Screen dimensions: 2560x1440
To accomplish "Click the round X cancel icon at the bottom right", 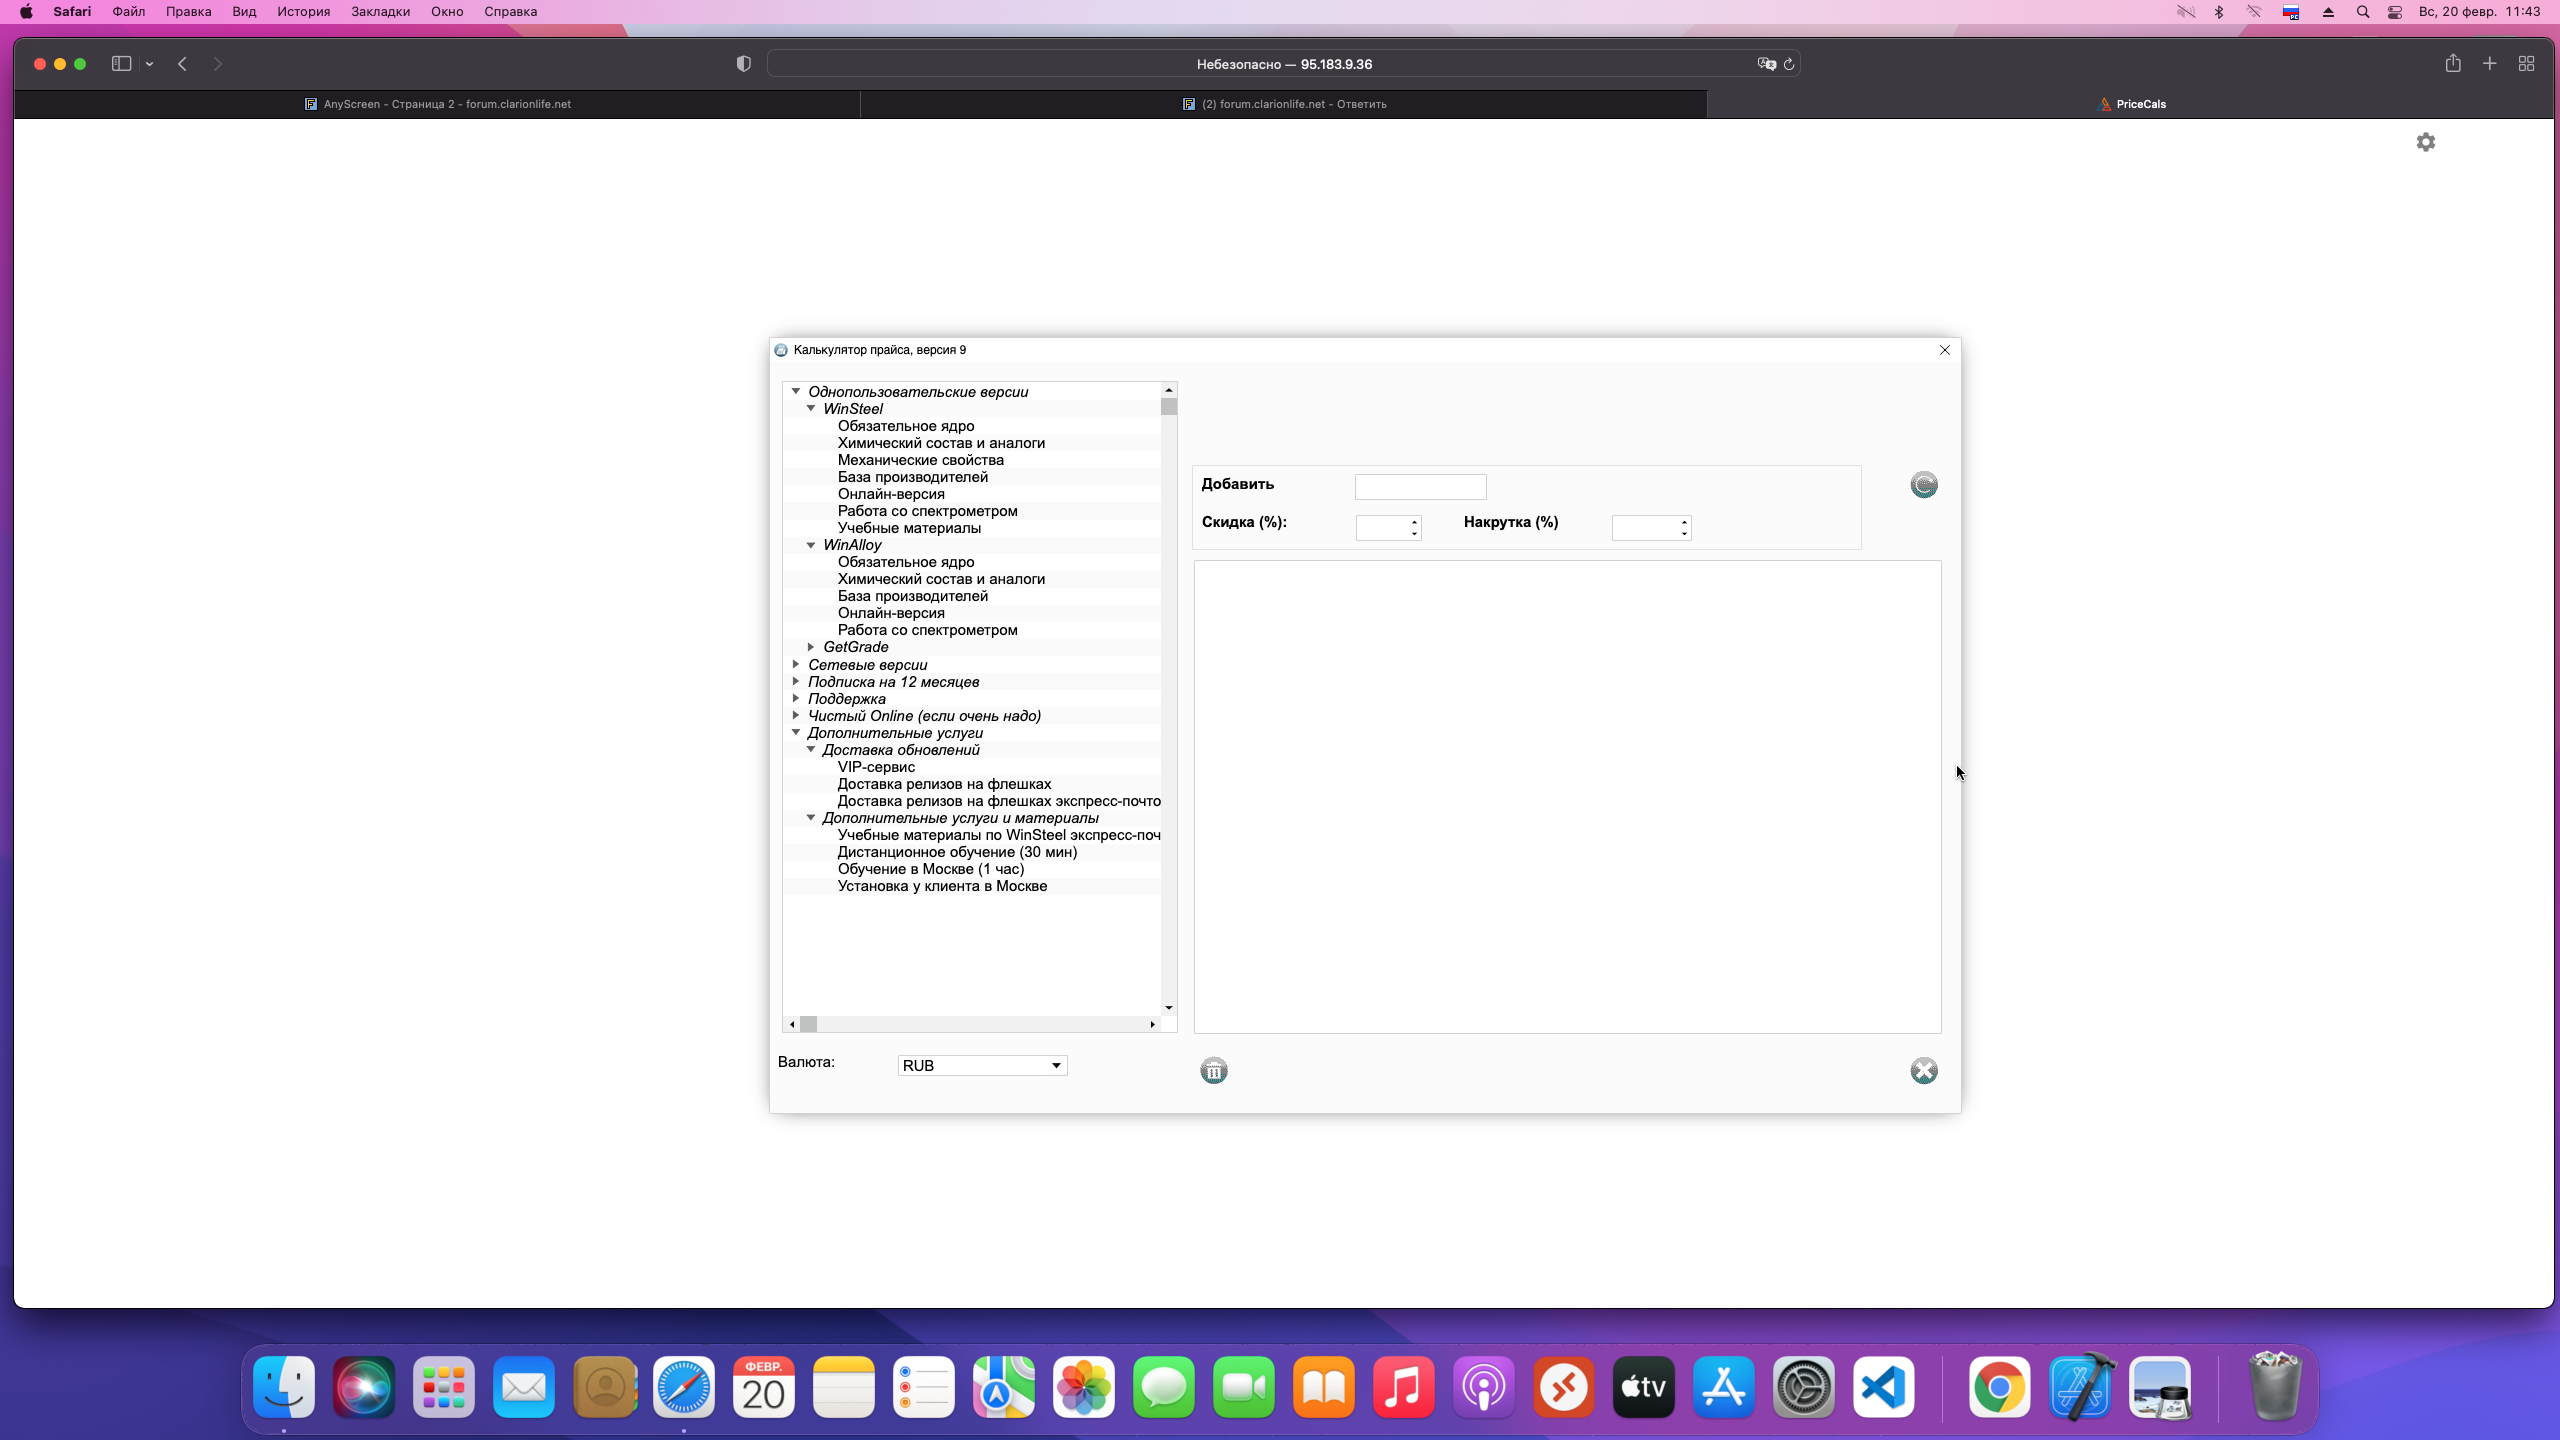I will (1923, 1071).
